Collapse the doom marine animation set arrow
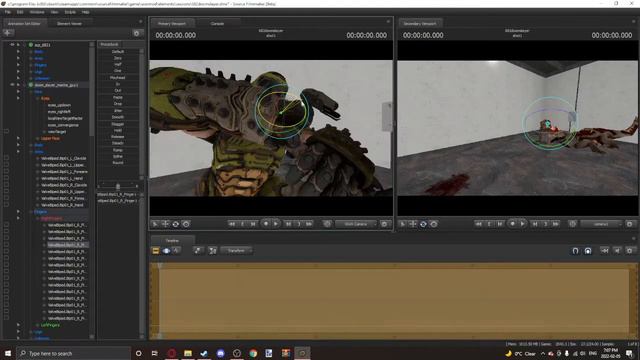Image resolution: width=640 pixels, height=360 pixels. point(18,85)
